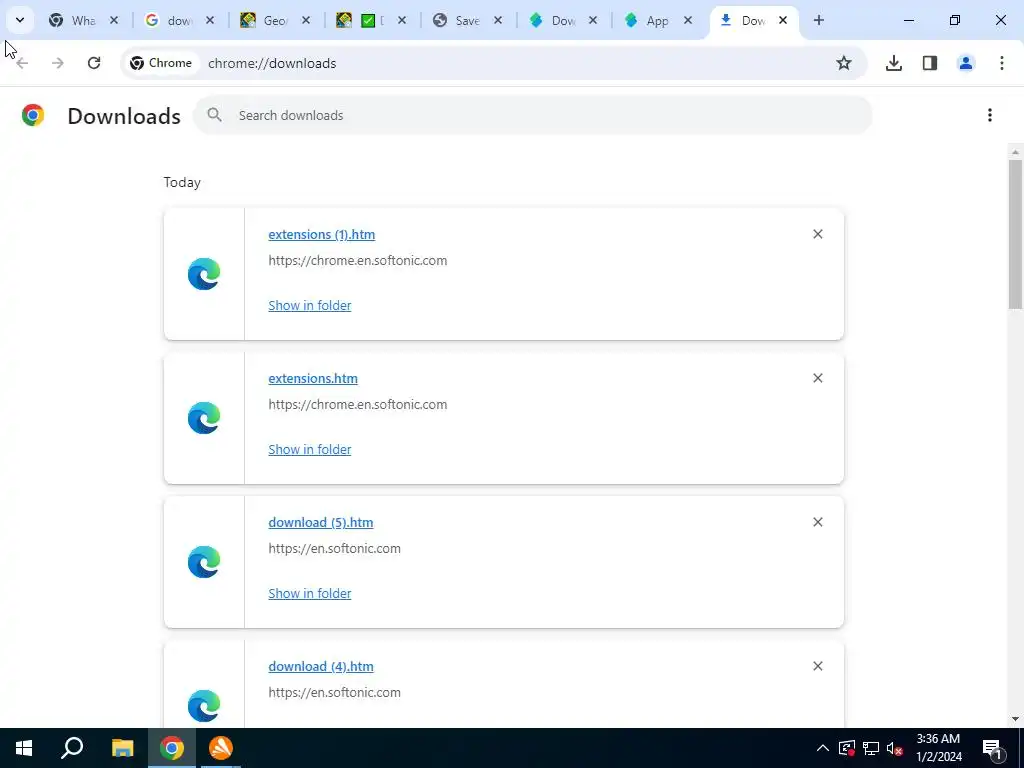Show extensions (1).htm in folder
Screen dimensions: 1024x768
(x=310, y=305)
